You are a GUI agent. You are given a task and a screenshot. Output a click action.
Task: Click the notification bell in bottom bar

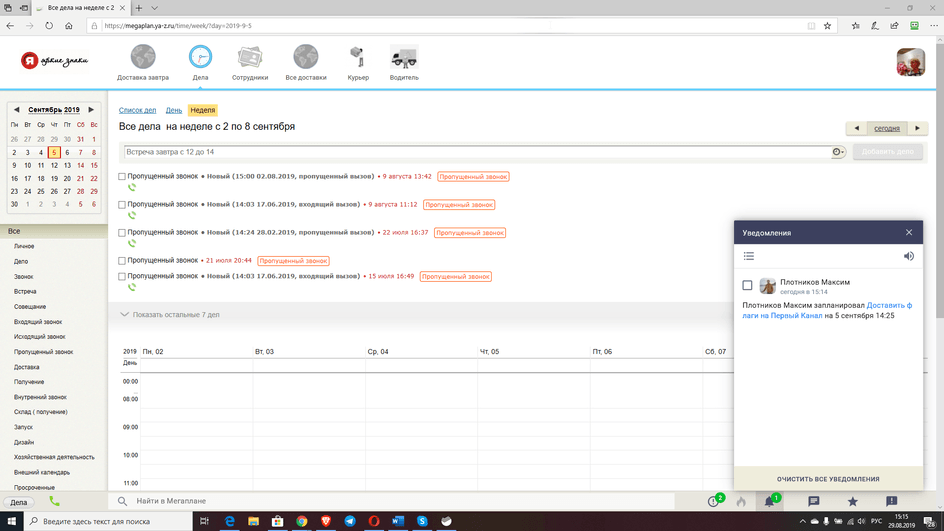tap(769, 501)
